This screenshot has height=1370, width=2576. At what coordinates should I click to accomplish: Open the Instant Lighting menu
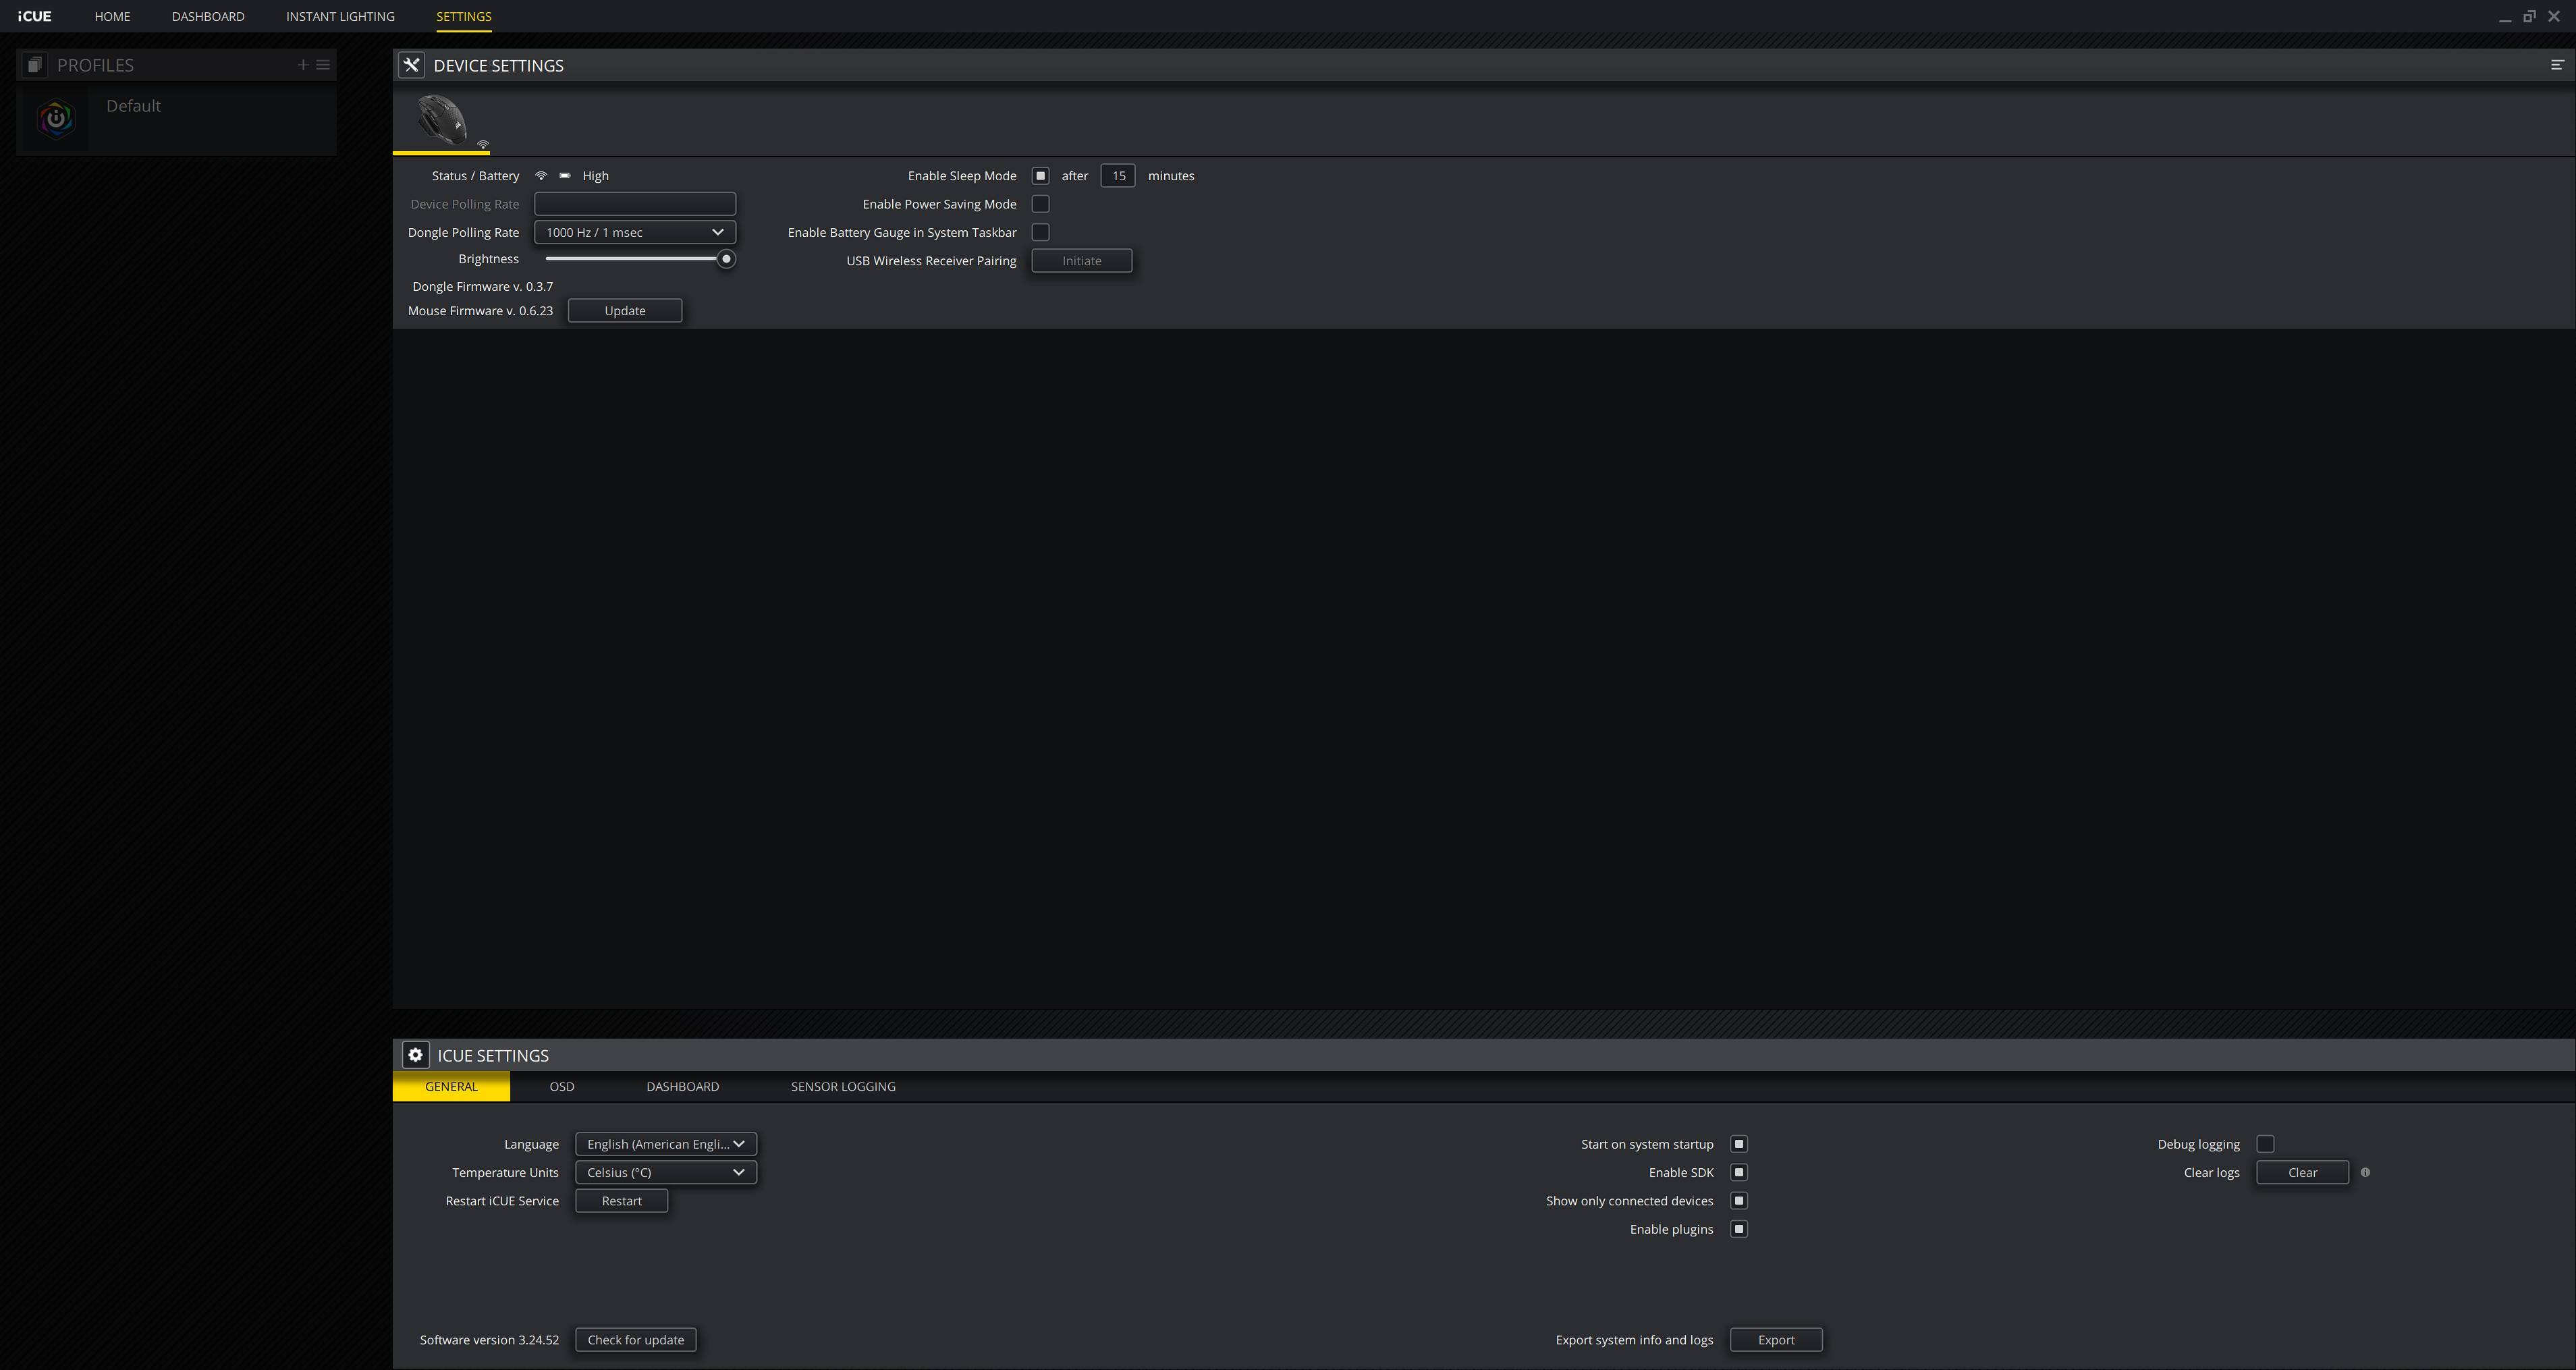point(340,16)
